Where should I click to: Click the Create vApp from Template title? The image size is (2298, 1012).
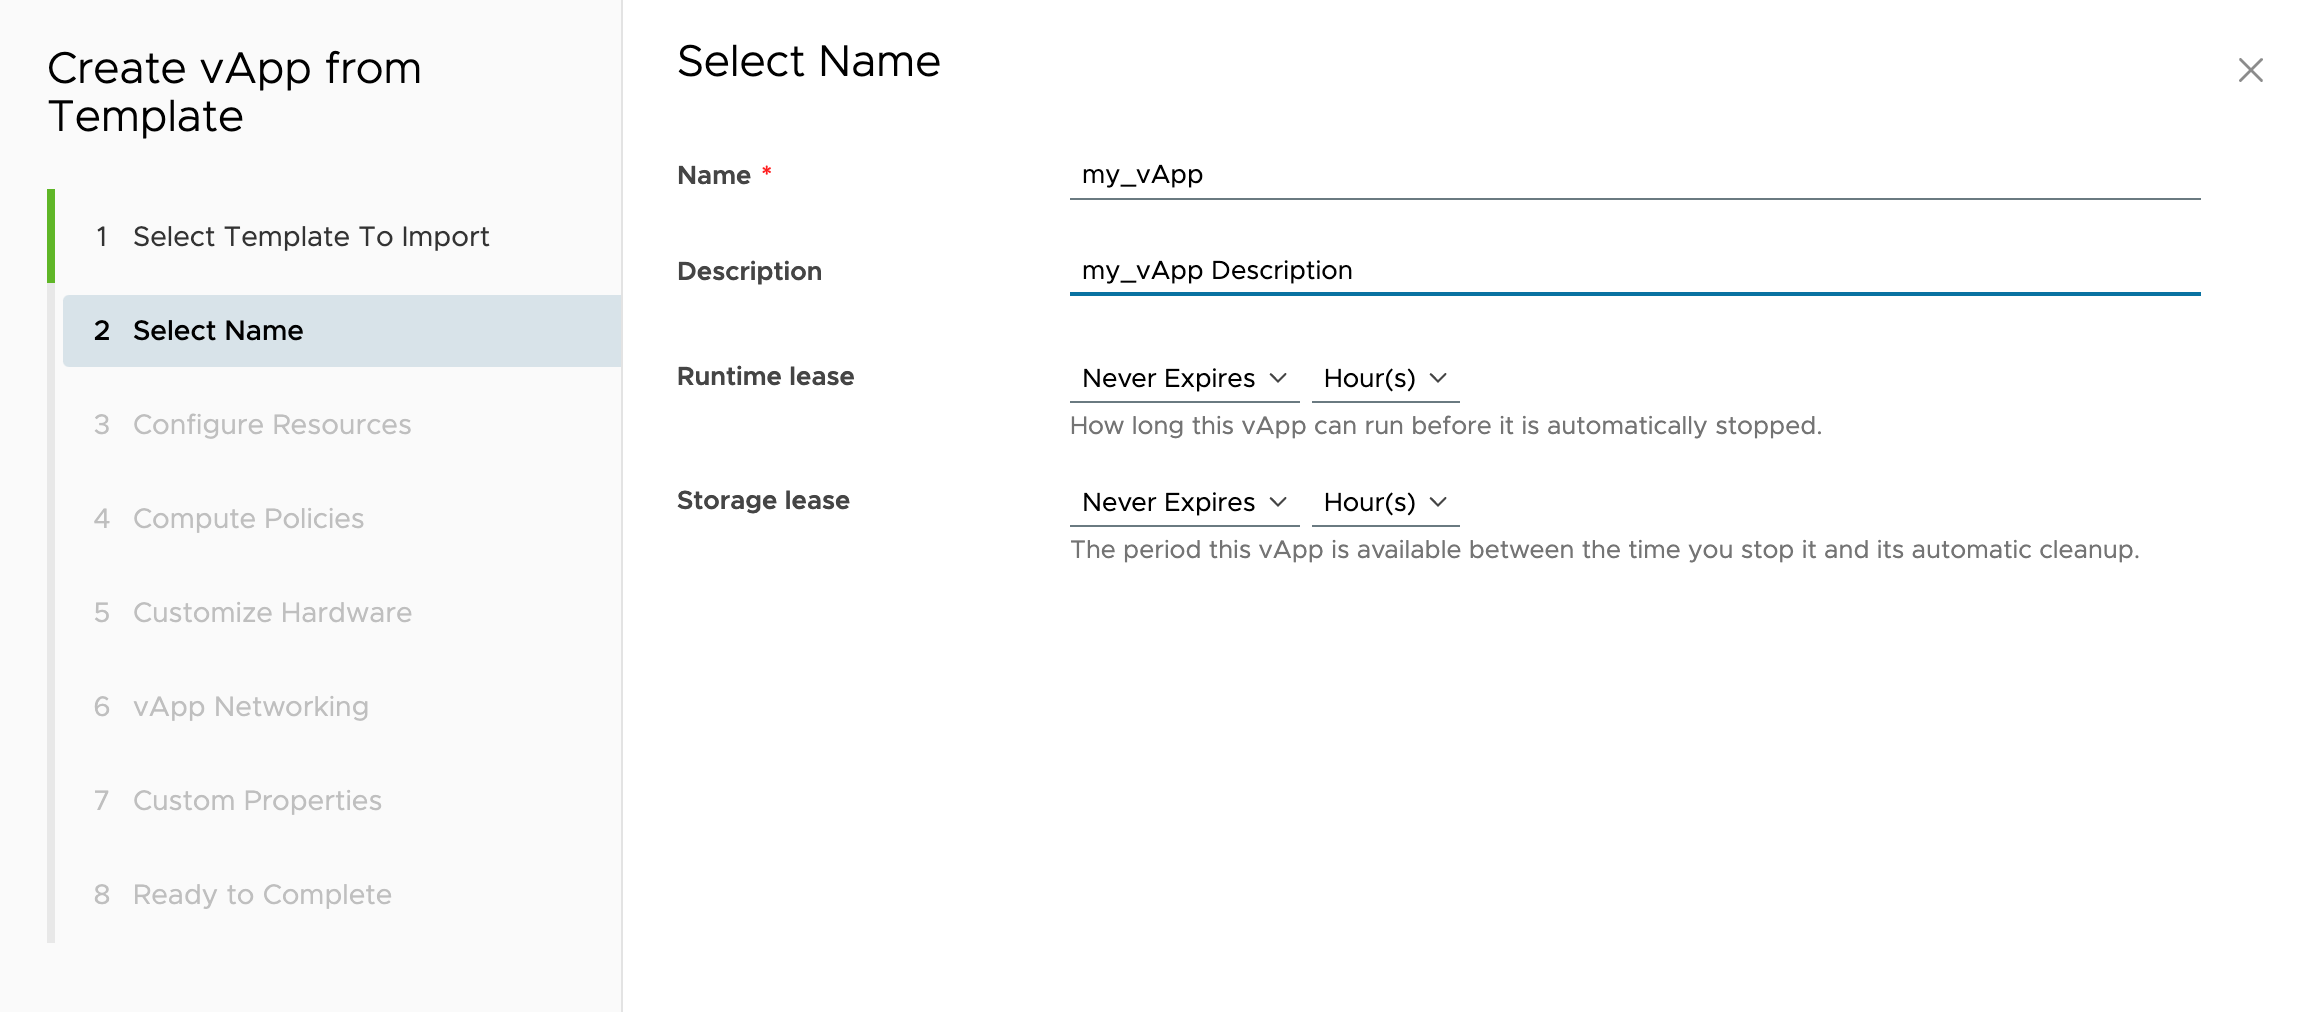pyautogui.click(x=235, y=92)
